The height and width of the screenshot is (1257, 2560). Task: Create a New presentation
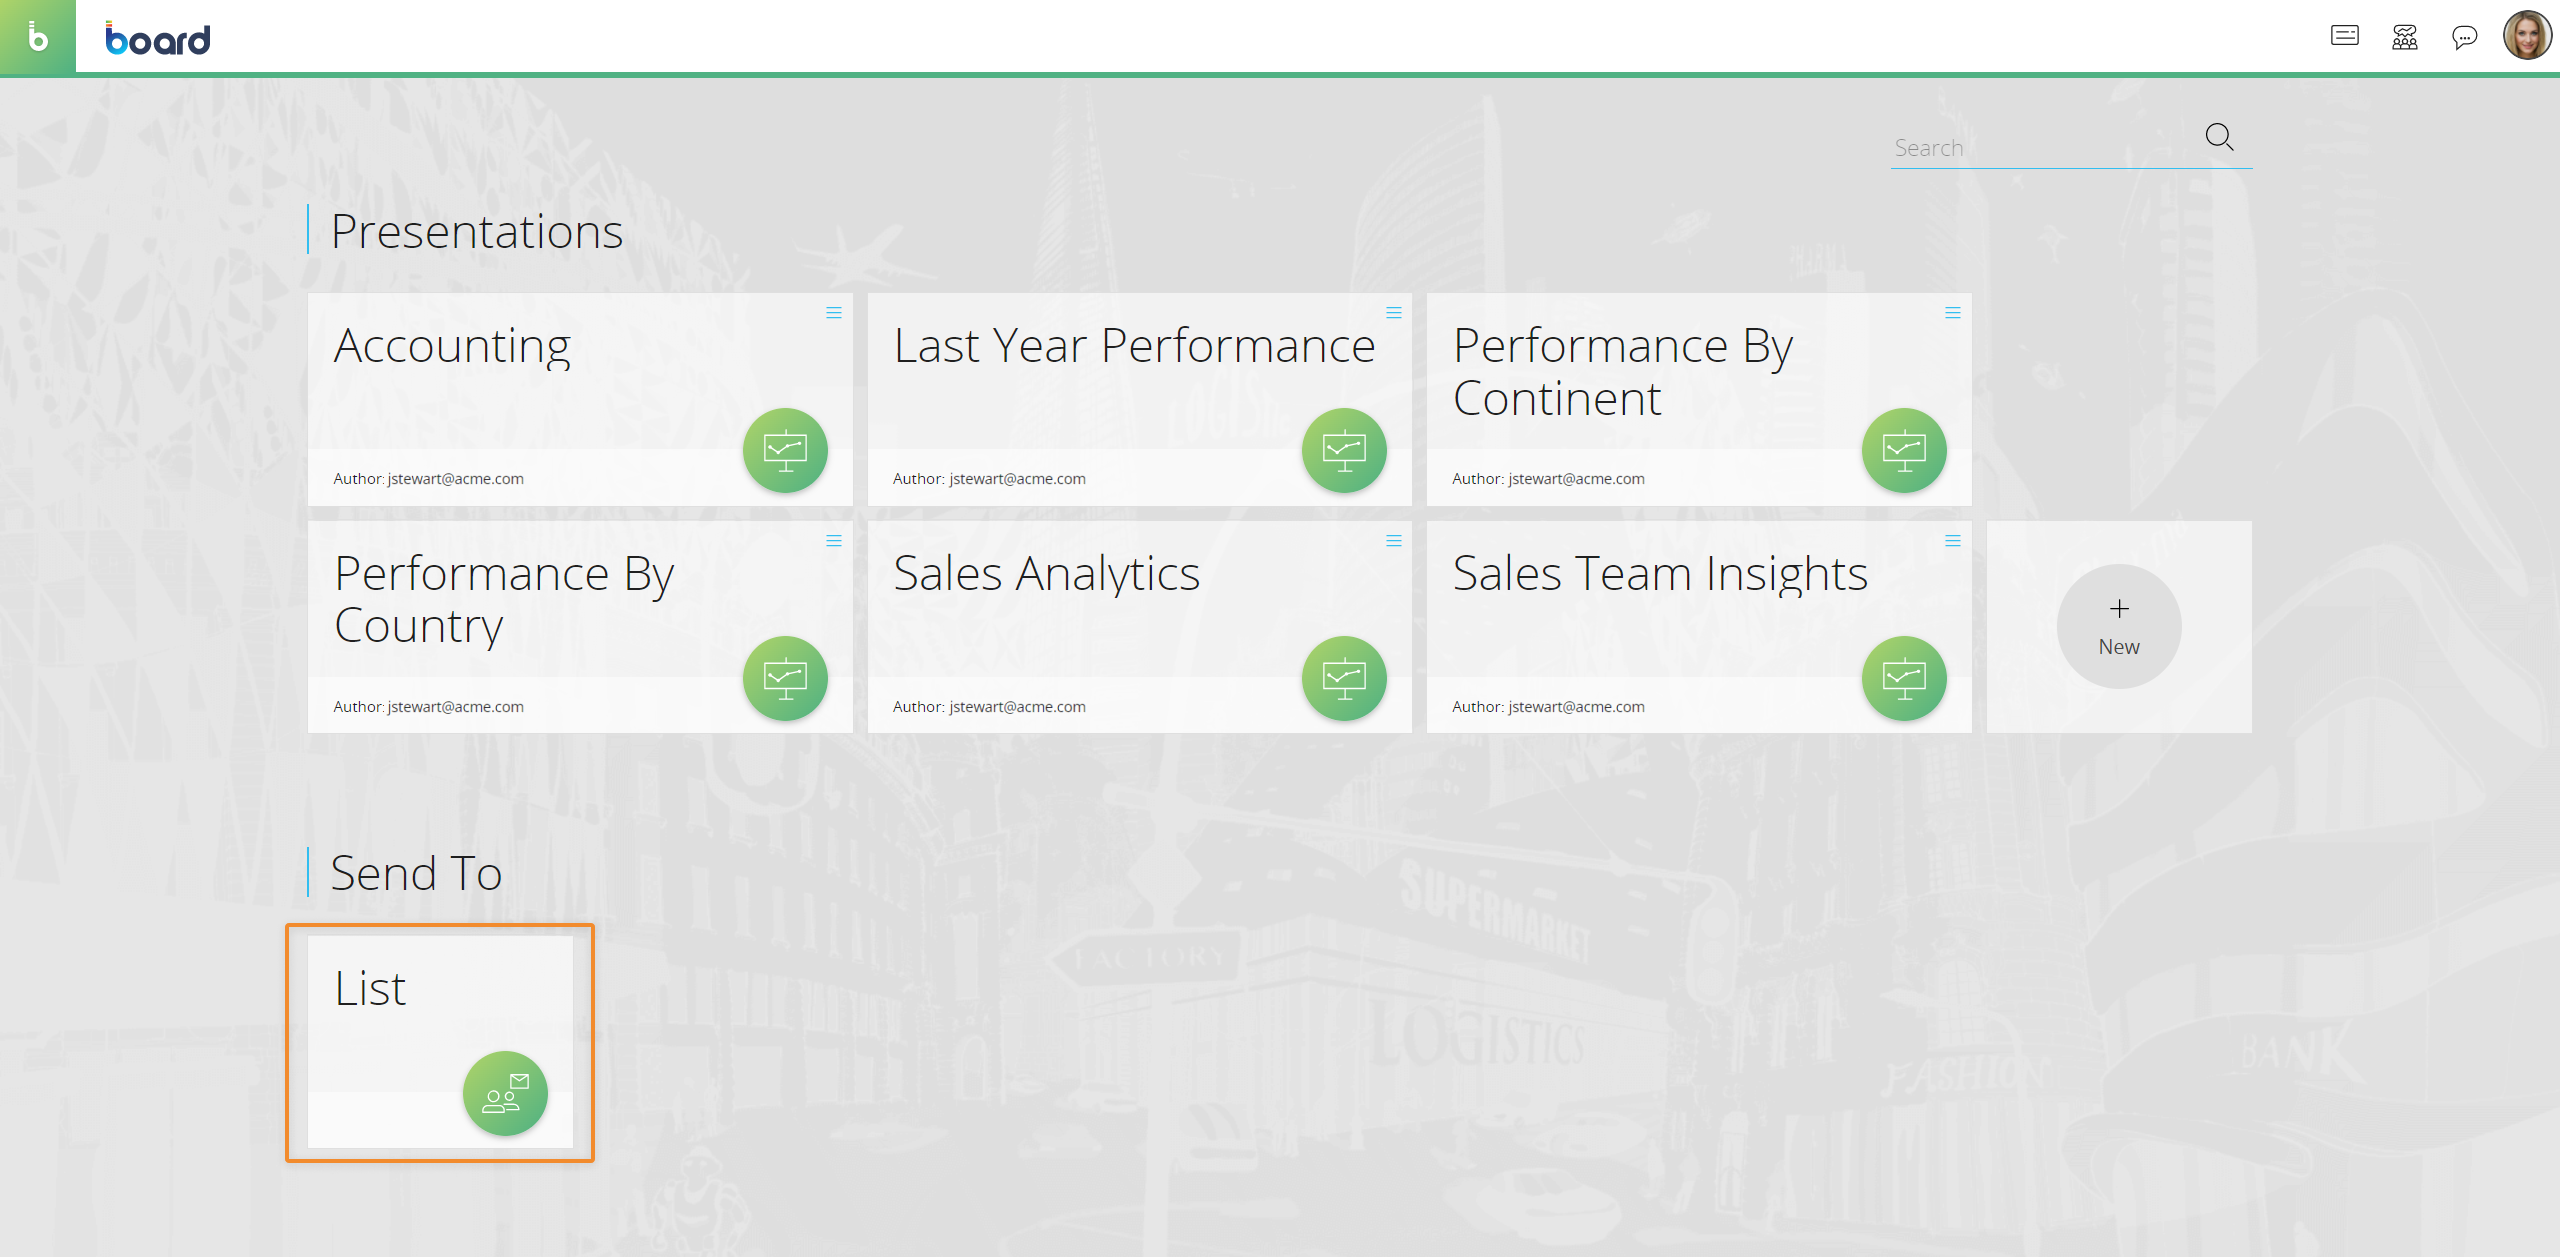pos(2119,627)
